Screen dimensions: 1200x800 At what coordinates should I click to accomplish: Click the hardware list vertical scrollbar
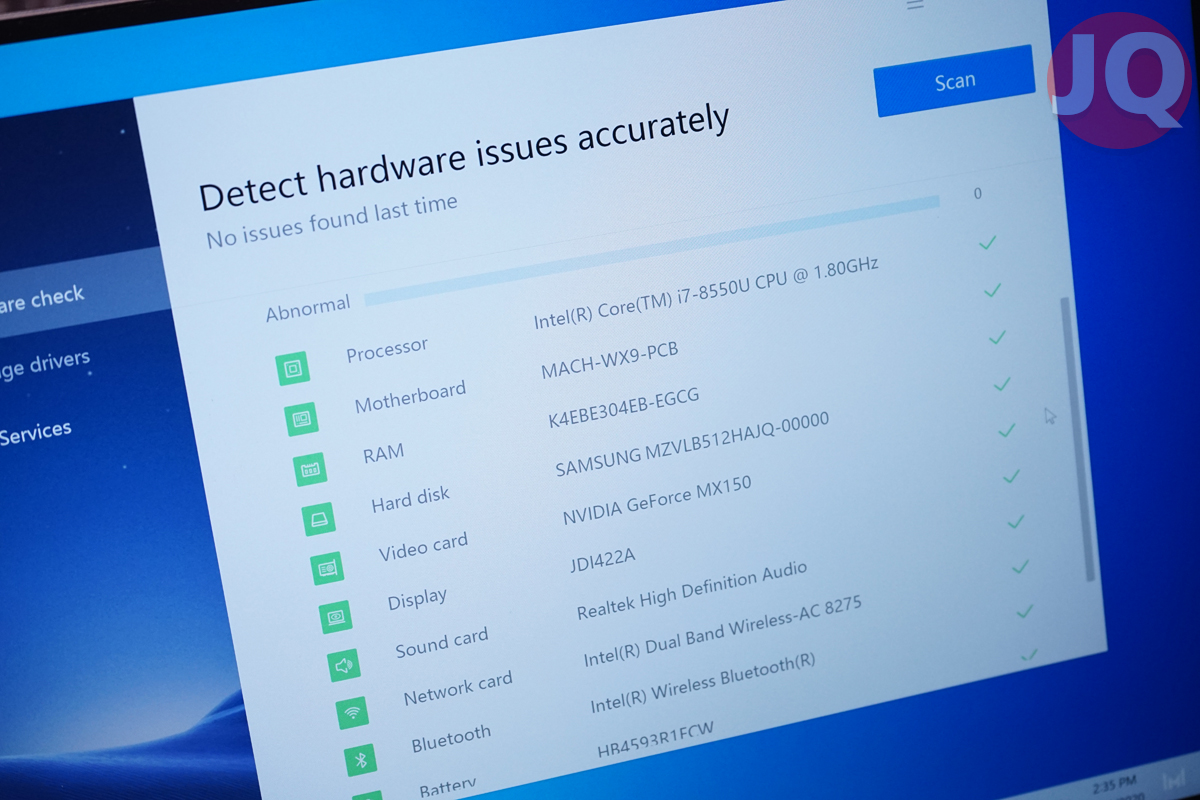click(x=1076, y=438)
